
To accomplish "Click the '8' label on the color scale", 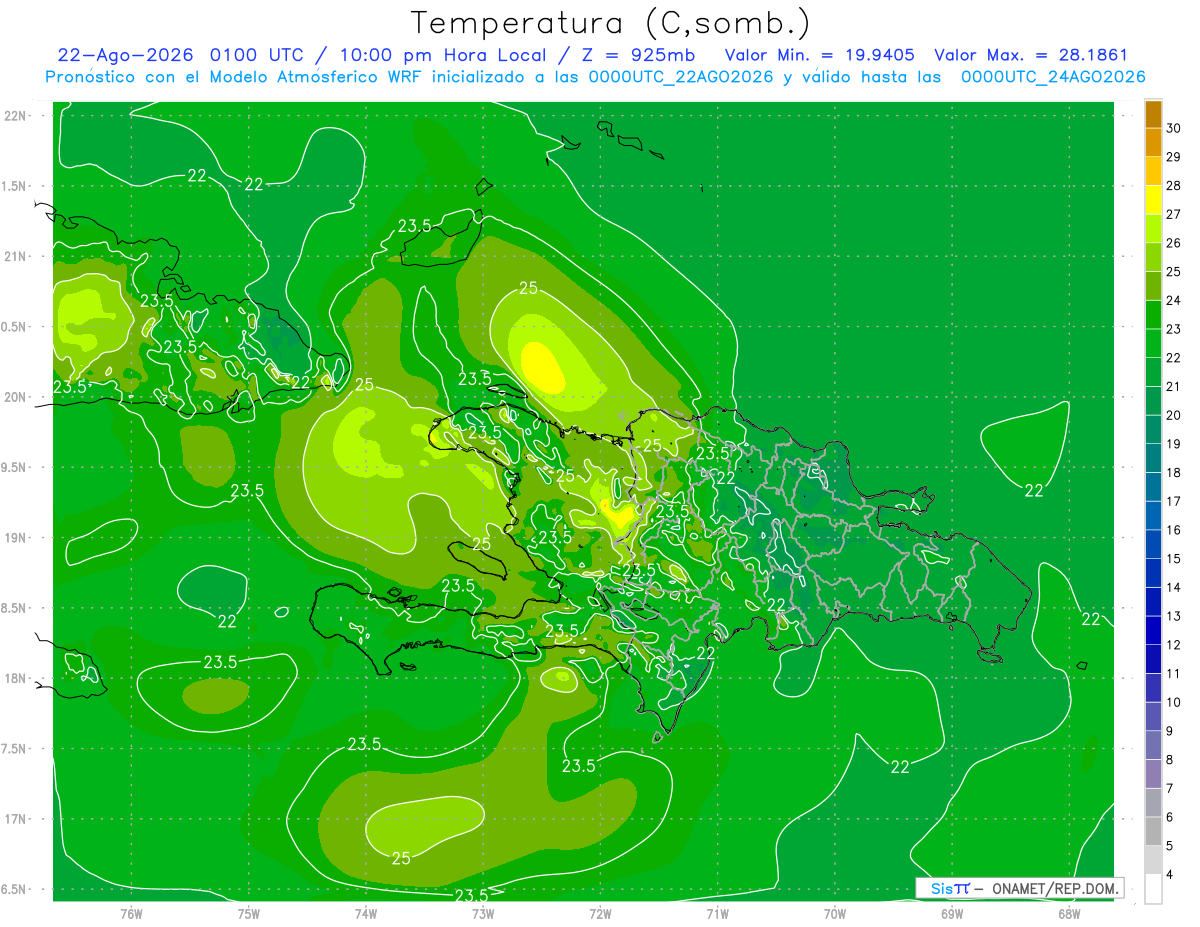I will (x=1171, y=759).
